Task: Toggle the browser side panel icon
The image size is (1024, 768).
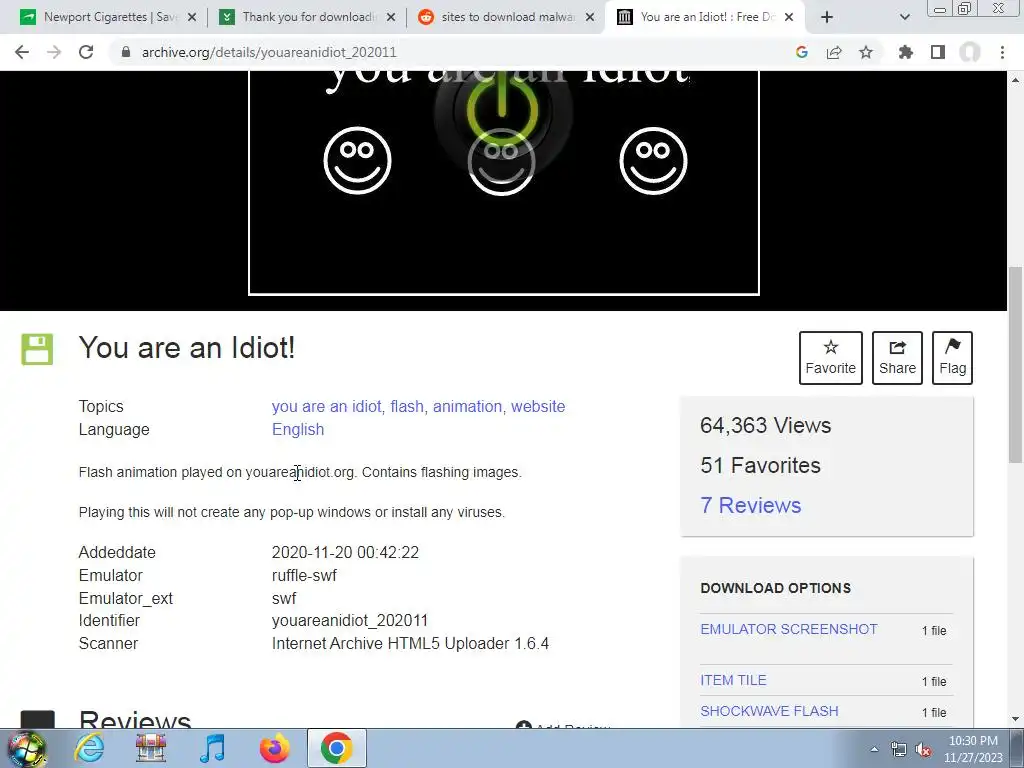Action: [x=938, y=52]
